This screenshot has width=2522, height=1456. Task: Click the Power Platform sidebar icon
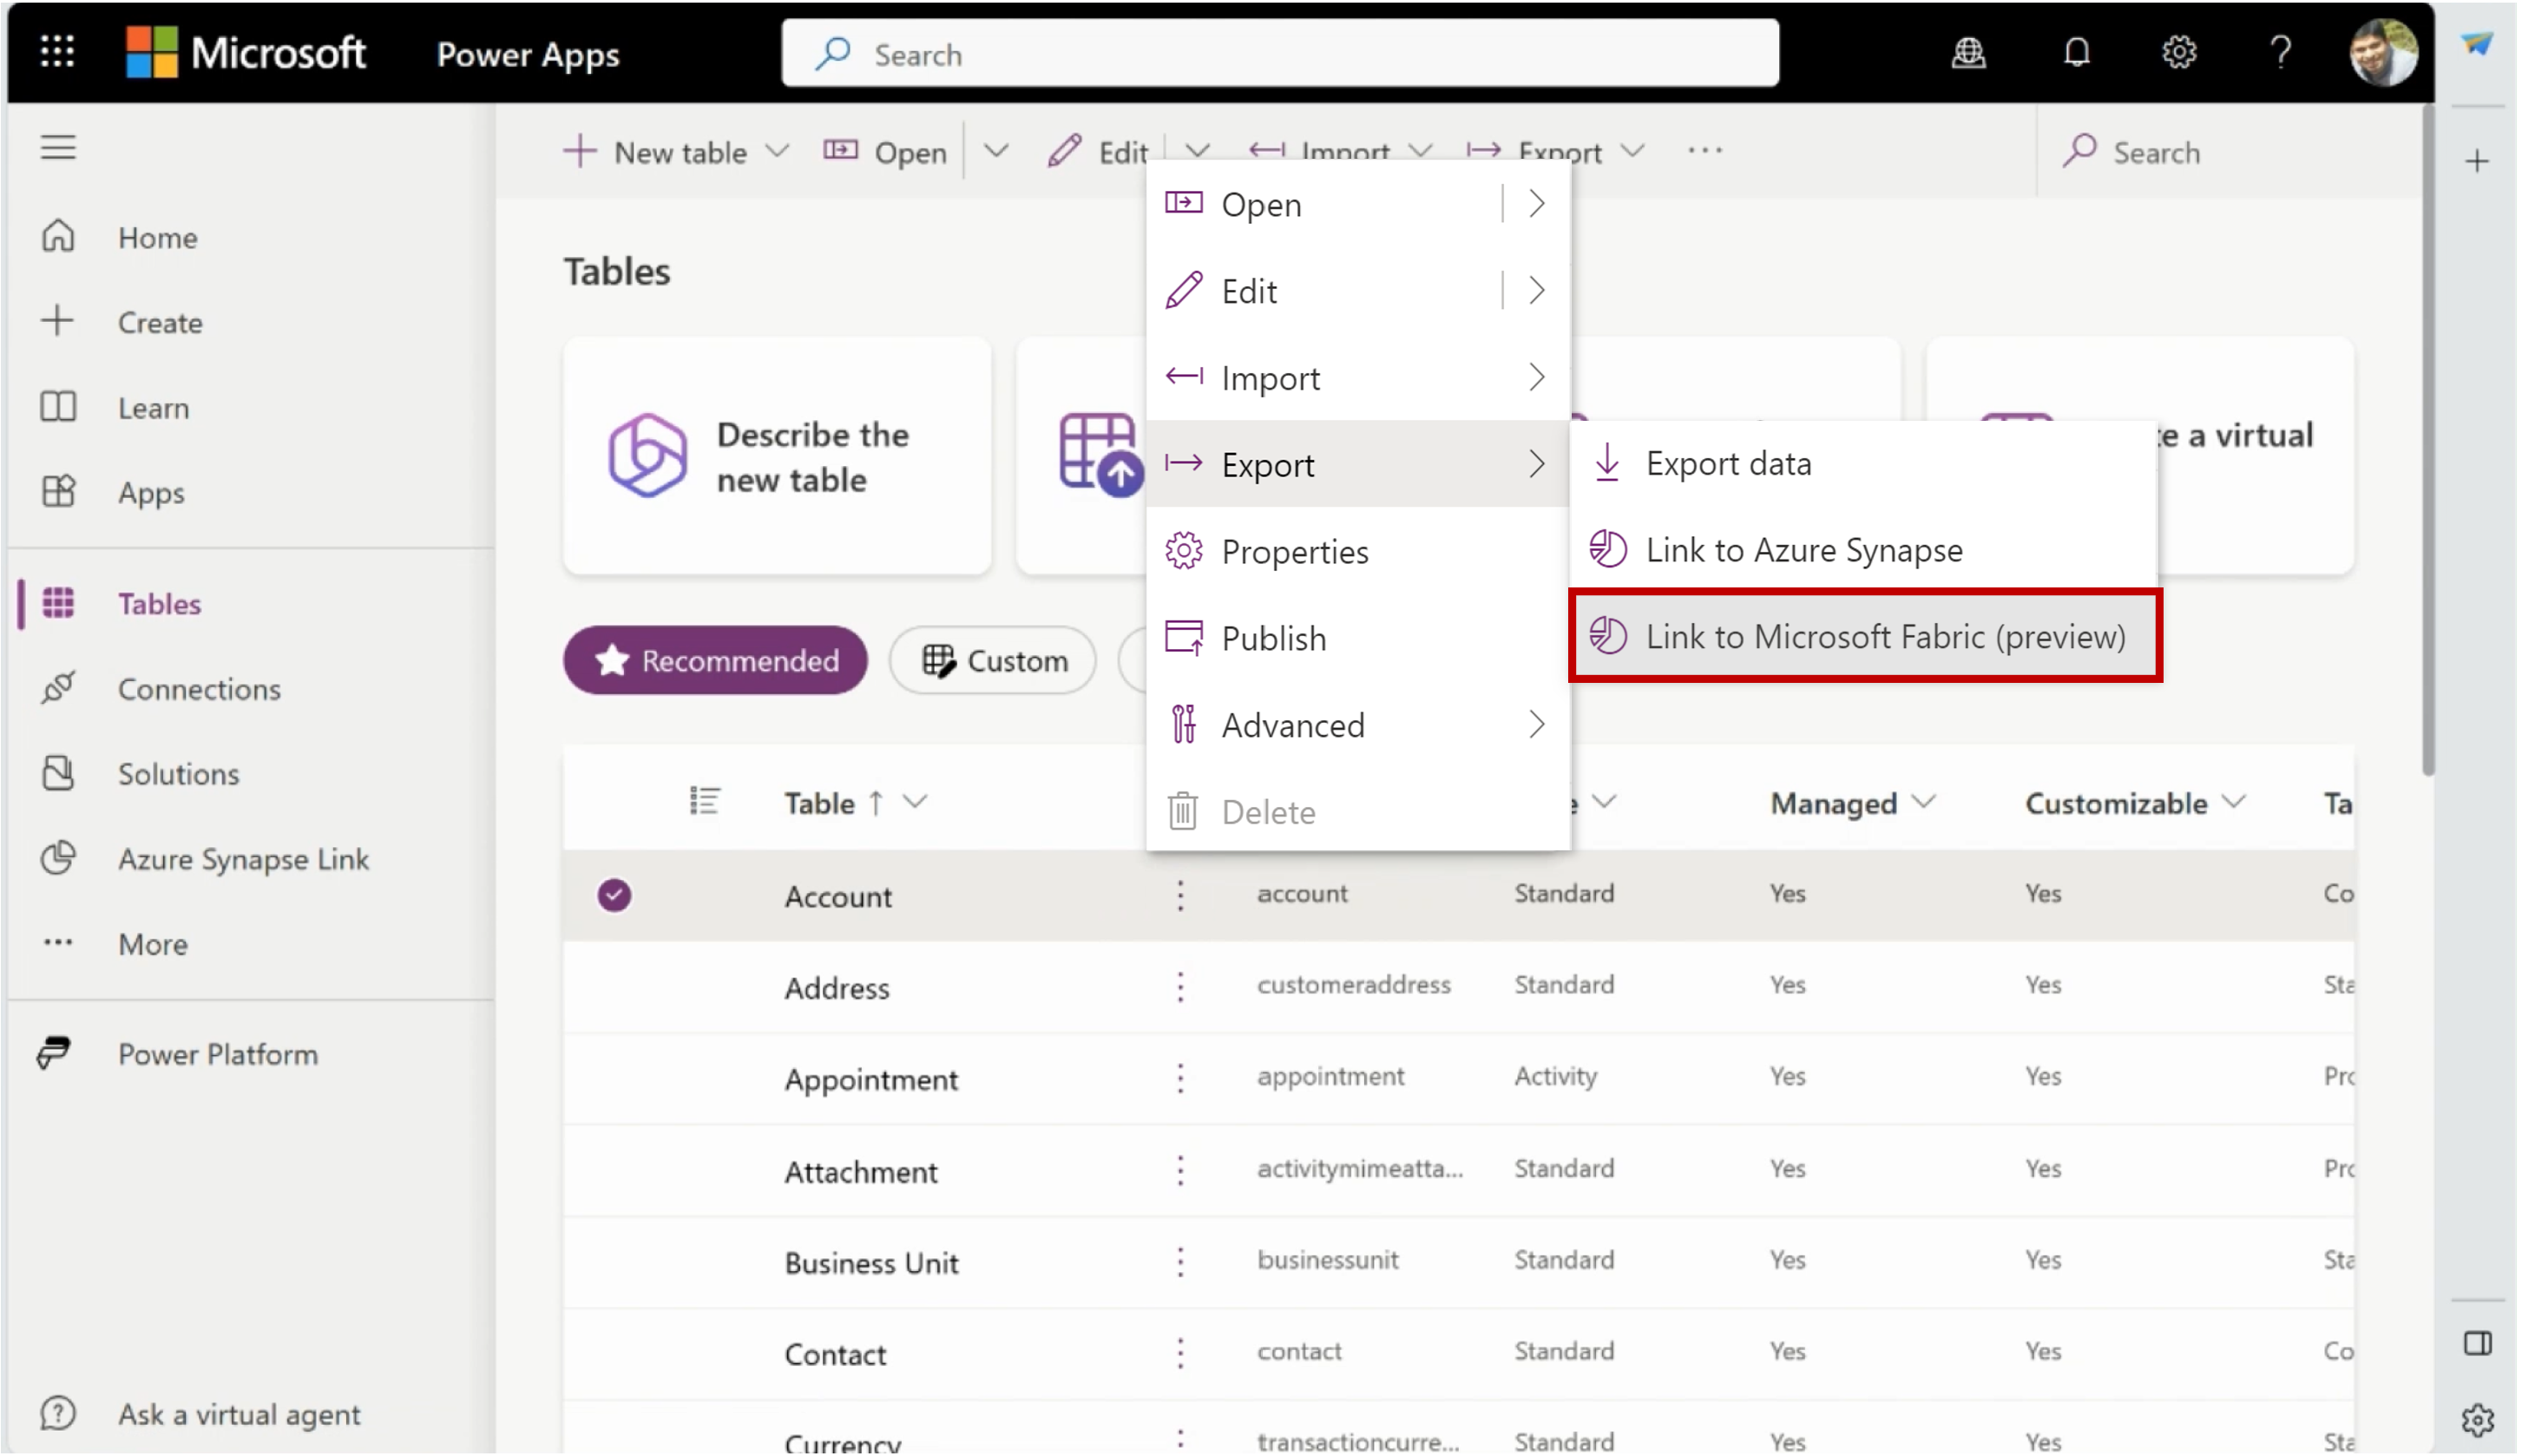click(x=57, y=1053)
